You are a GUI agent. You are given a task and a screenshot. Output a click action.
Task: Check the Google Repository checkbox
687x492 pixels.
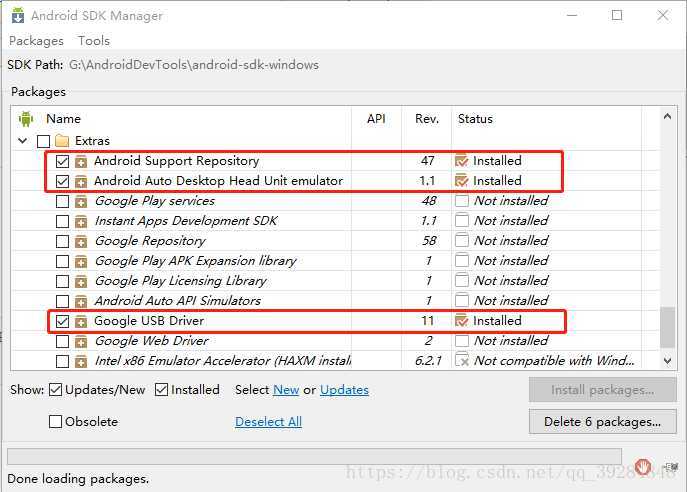(x=62, y=241)
